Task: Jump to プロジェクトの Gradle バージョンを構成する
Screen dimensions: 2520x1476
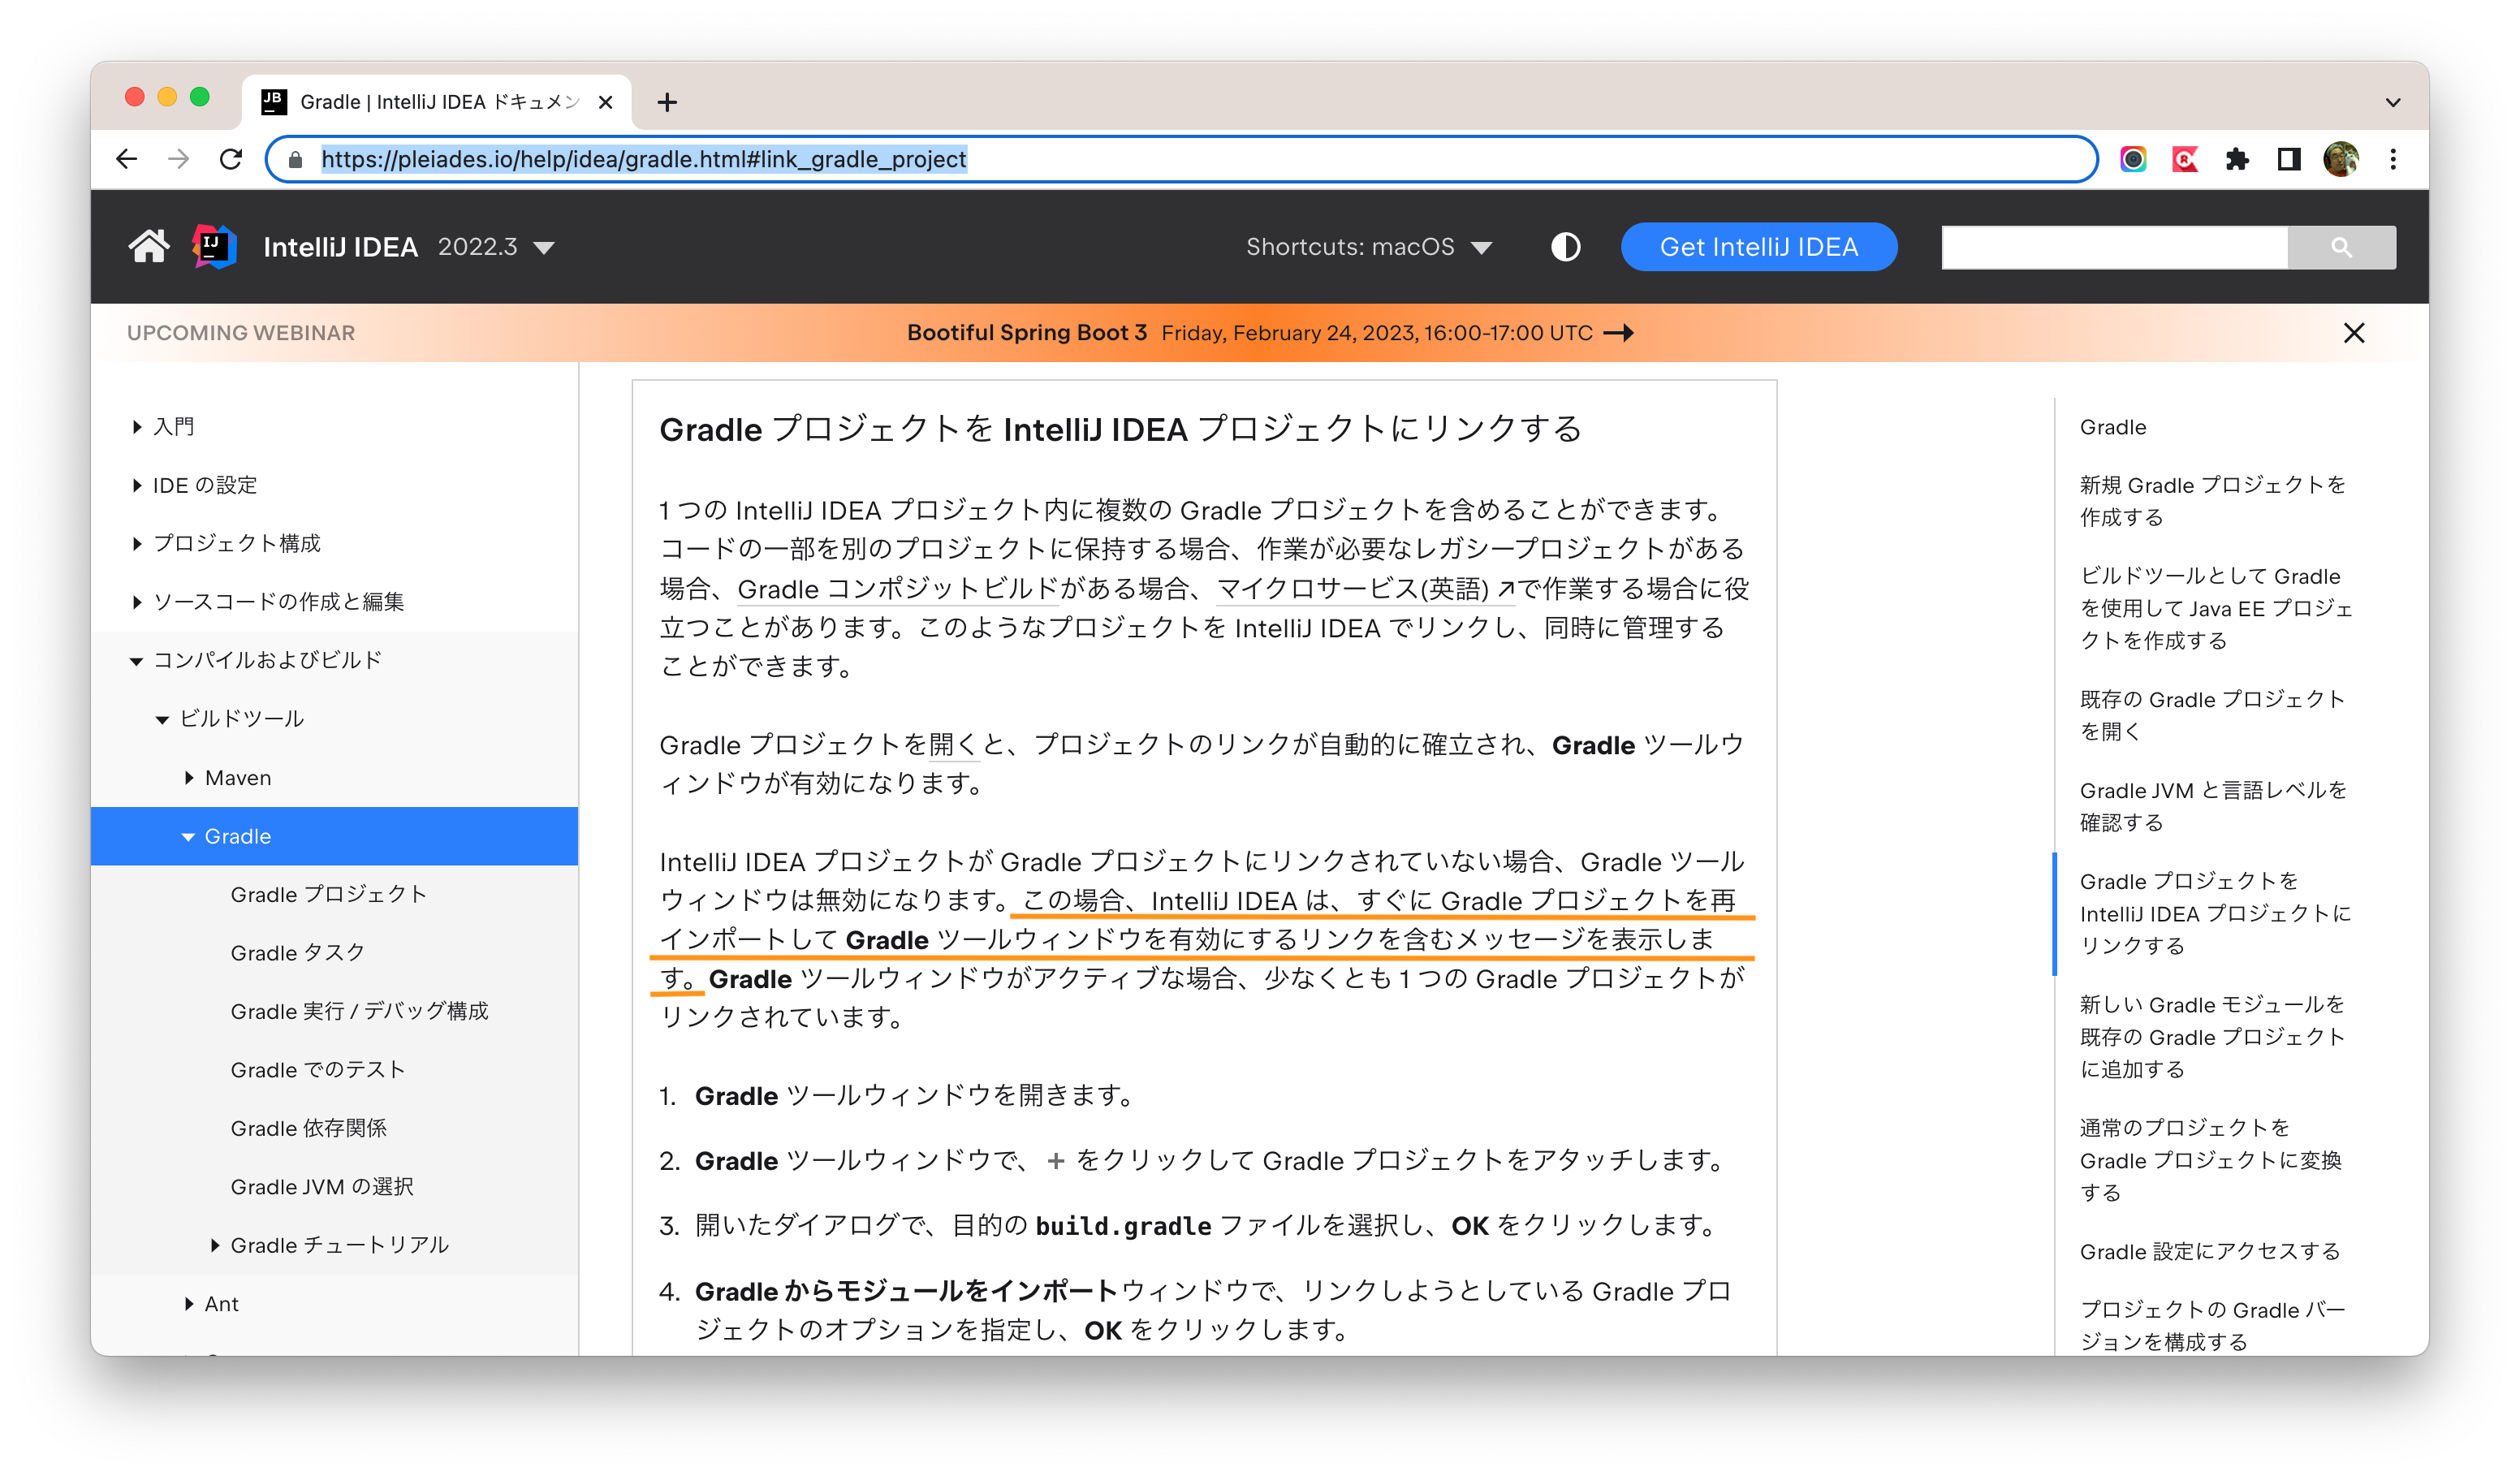Action: [2212, 1325]
